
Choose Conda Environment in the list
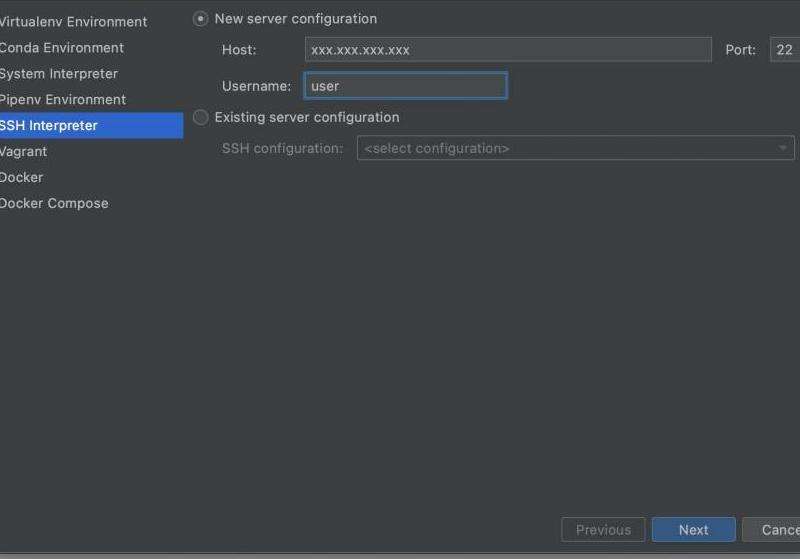62,48
